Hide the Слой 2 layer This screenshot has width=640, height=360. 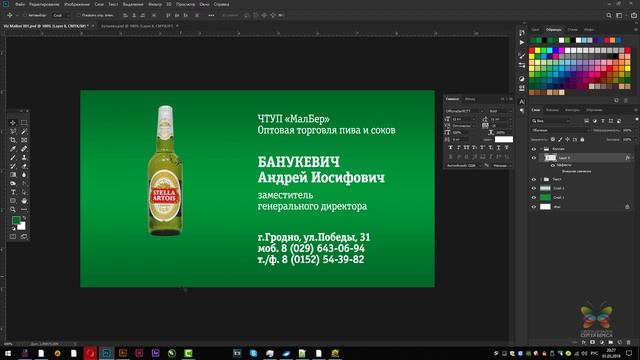(533, 188)
